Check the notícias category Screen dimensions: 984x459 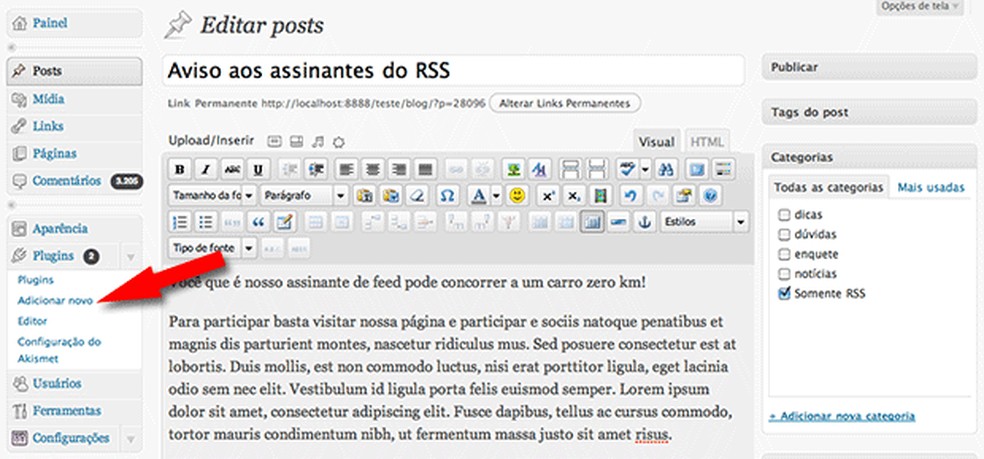coord(784,274)
